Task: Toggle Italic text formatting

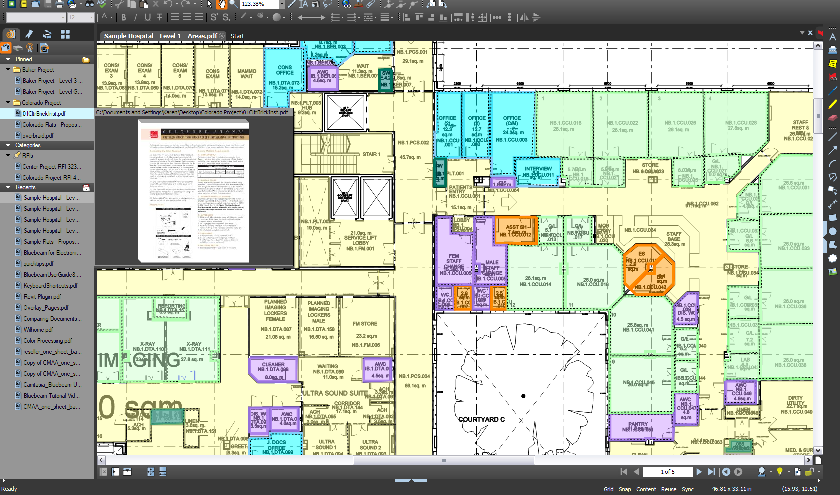Action: pos(135,17)
